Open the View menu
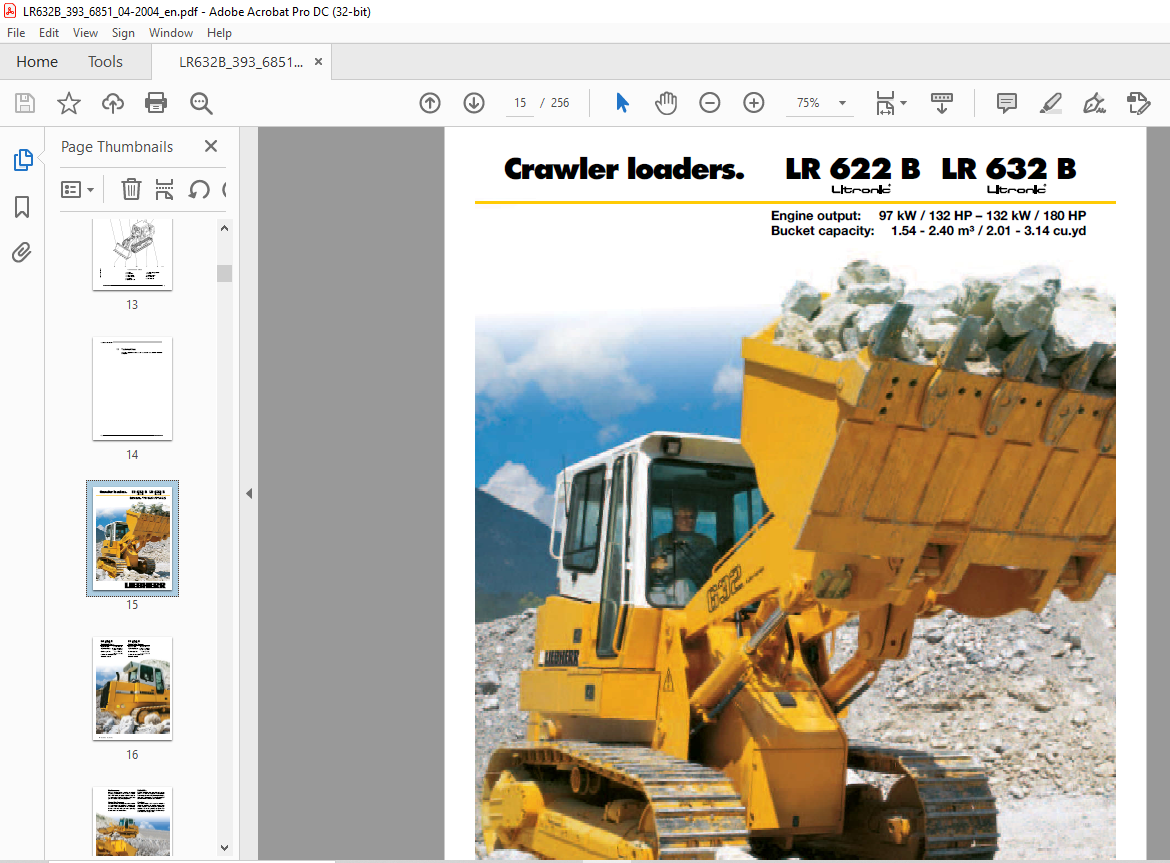 (85, 33)
